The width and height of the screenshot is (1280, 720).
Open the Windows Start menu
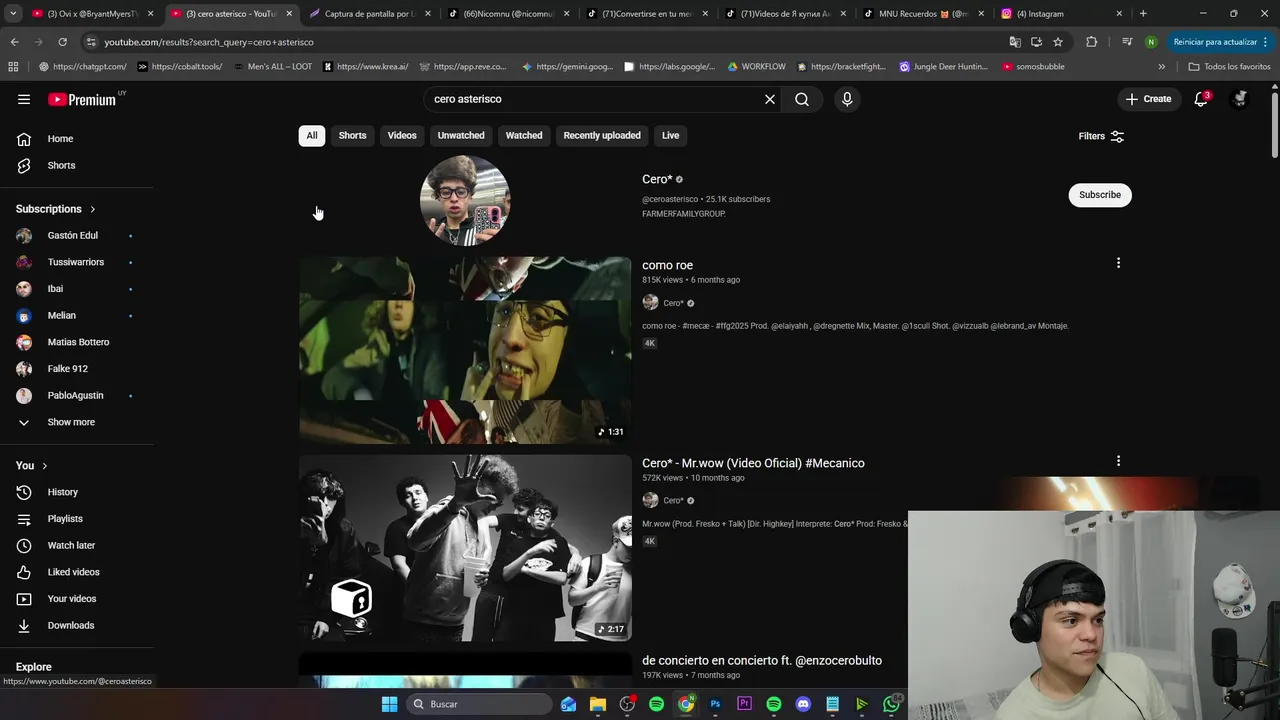(390, 704)
